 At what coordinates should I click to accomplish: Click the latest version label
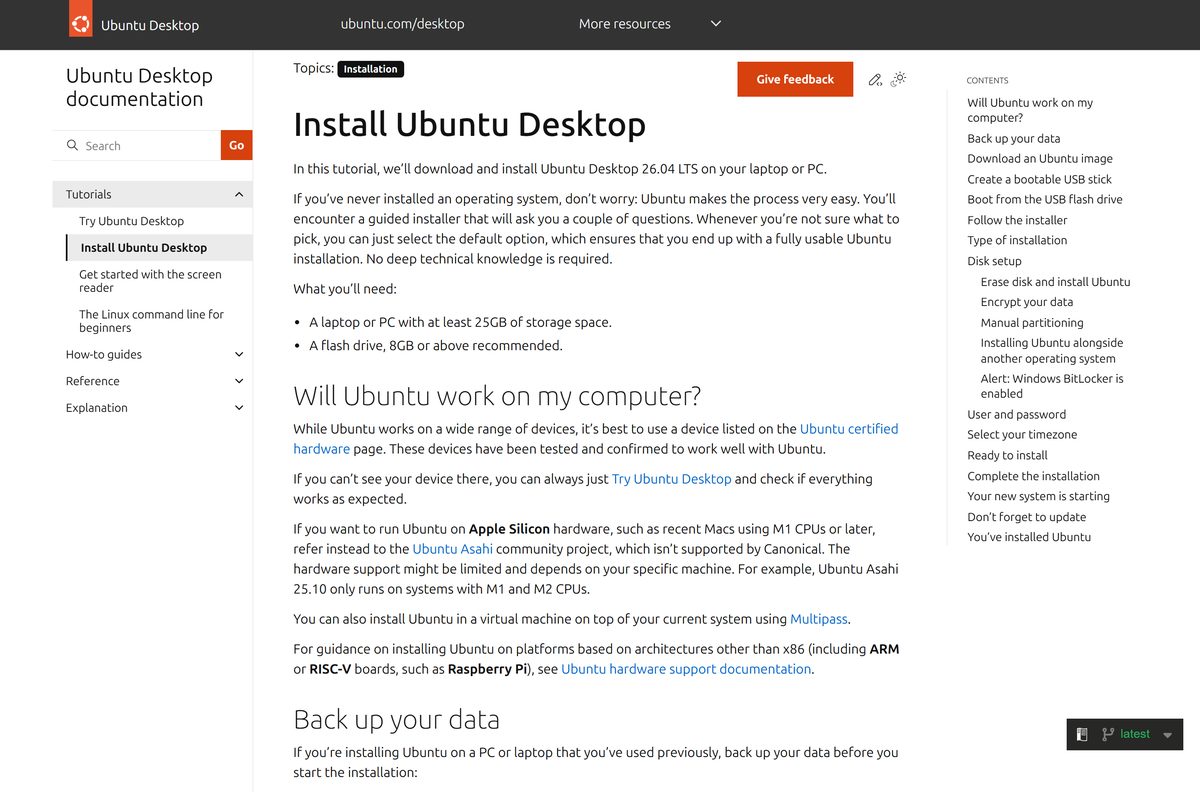(x=1135, y=734)
